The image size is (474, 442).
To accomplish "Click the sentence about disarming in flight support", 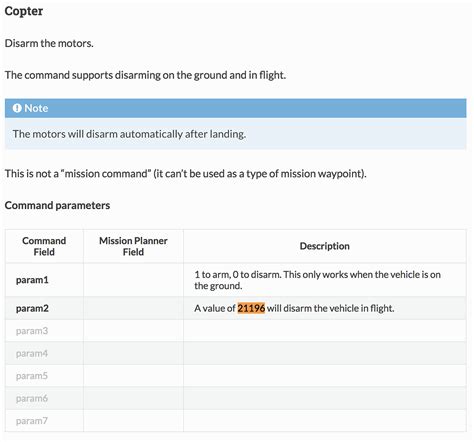I will 145,75.
